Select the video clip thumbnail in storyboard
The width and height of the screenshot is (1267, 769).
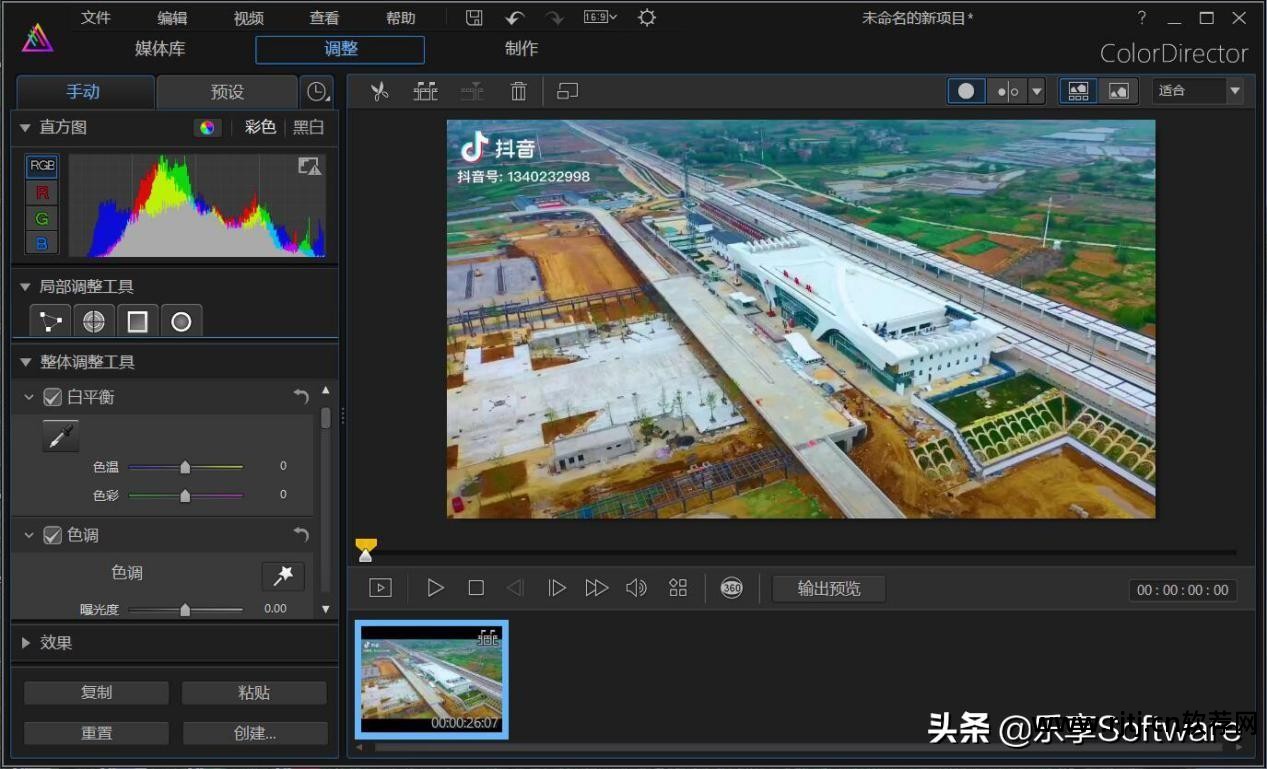coord(432,680)
